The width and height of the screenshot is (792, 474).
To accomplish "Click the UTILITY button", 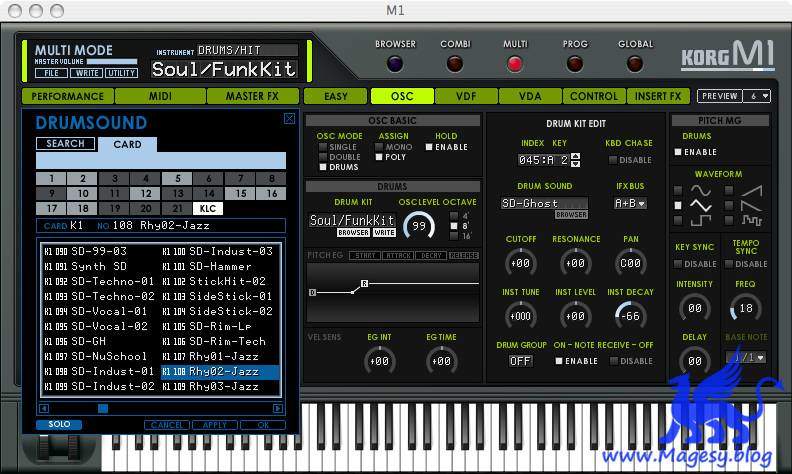I will pyautogui.click(x=121, y=73).
